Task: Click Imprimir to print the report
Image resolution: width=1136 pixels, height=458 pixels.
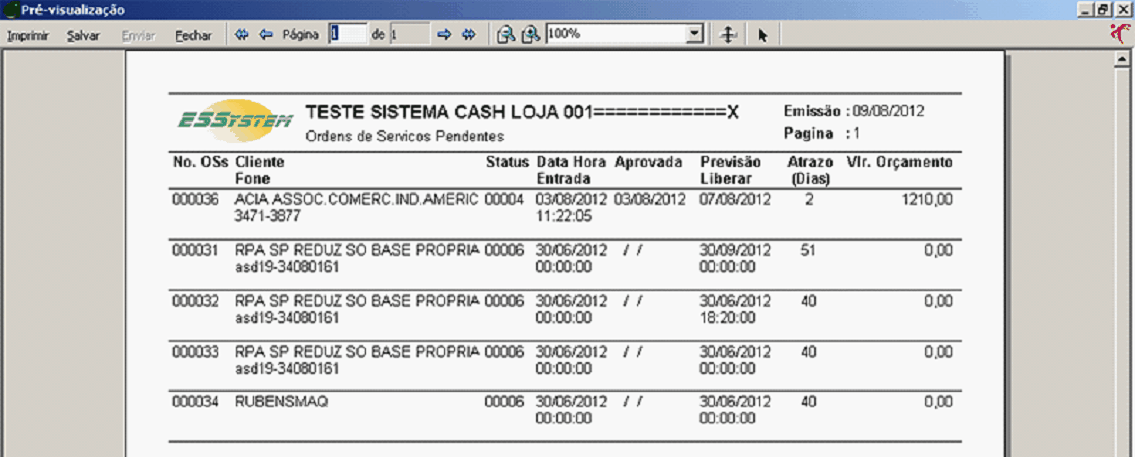Action: tap(29, 35)
